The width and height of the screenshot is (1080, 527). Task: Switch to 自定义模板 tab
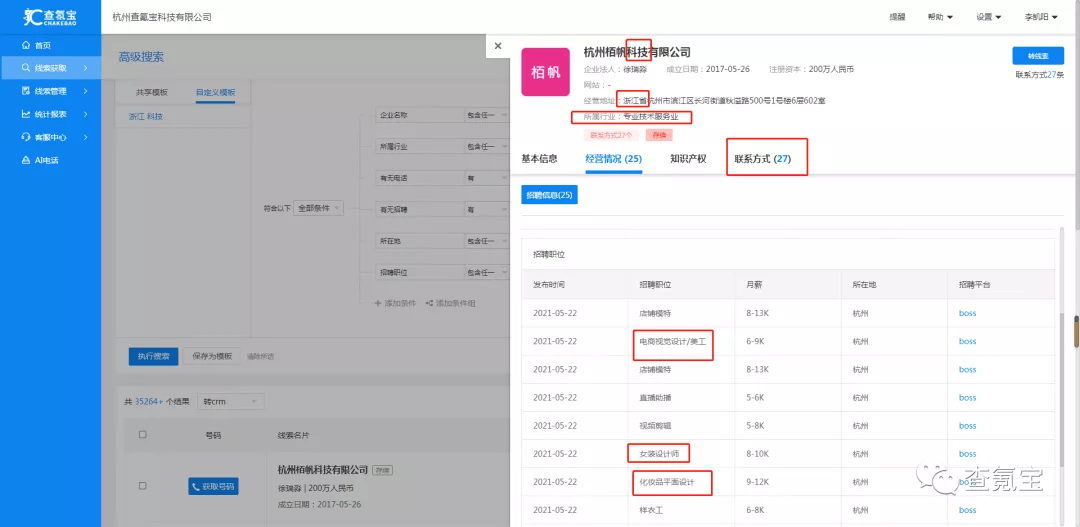click(216, 92)
